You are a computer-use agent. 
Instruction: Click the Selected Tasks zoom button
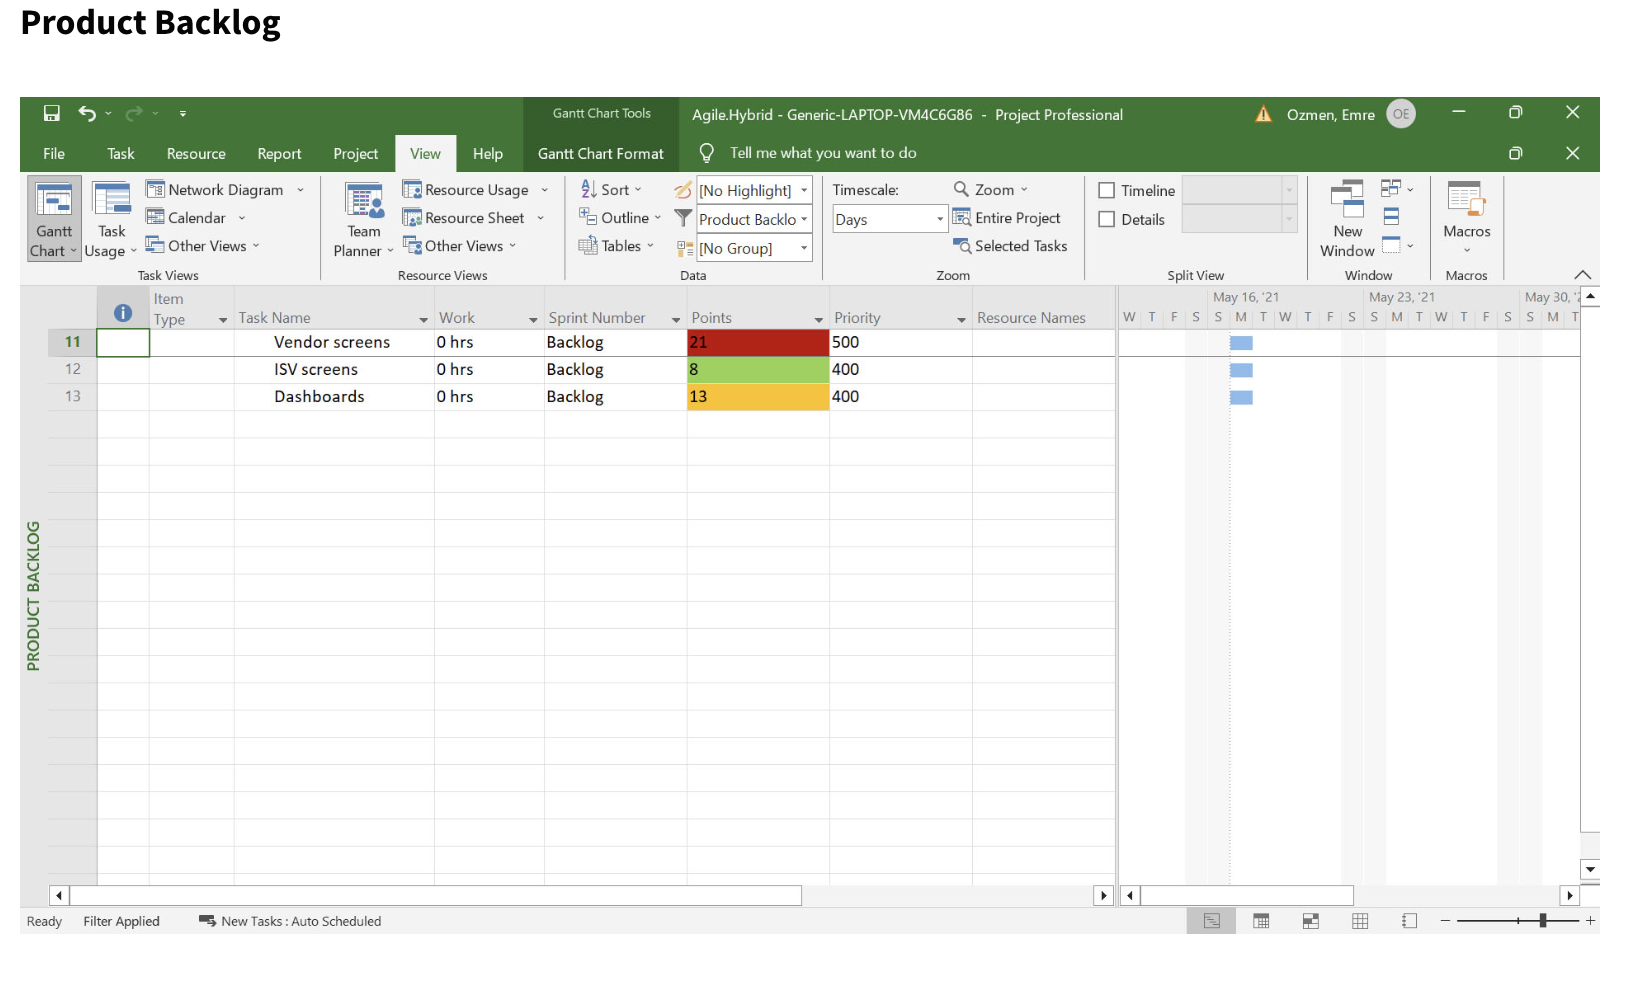pos(1012,246)
